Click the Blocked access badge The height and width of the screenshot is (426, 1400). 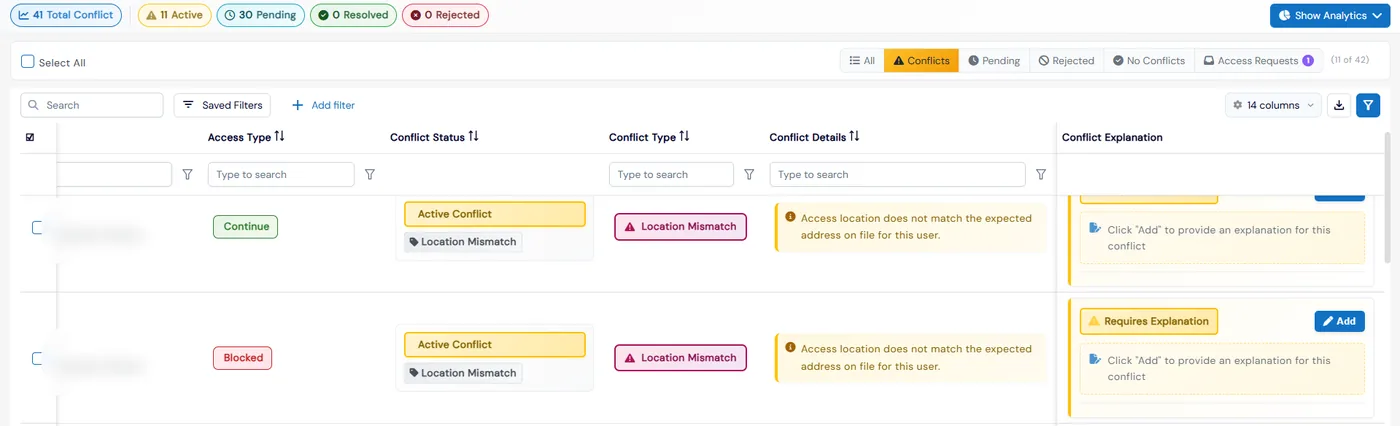pyautogui.click(x=243, y=358)
